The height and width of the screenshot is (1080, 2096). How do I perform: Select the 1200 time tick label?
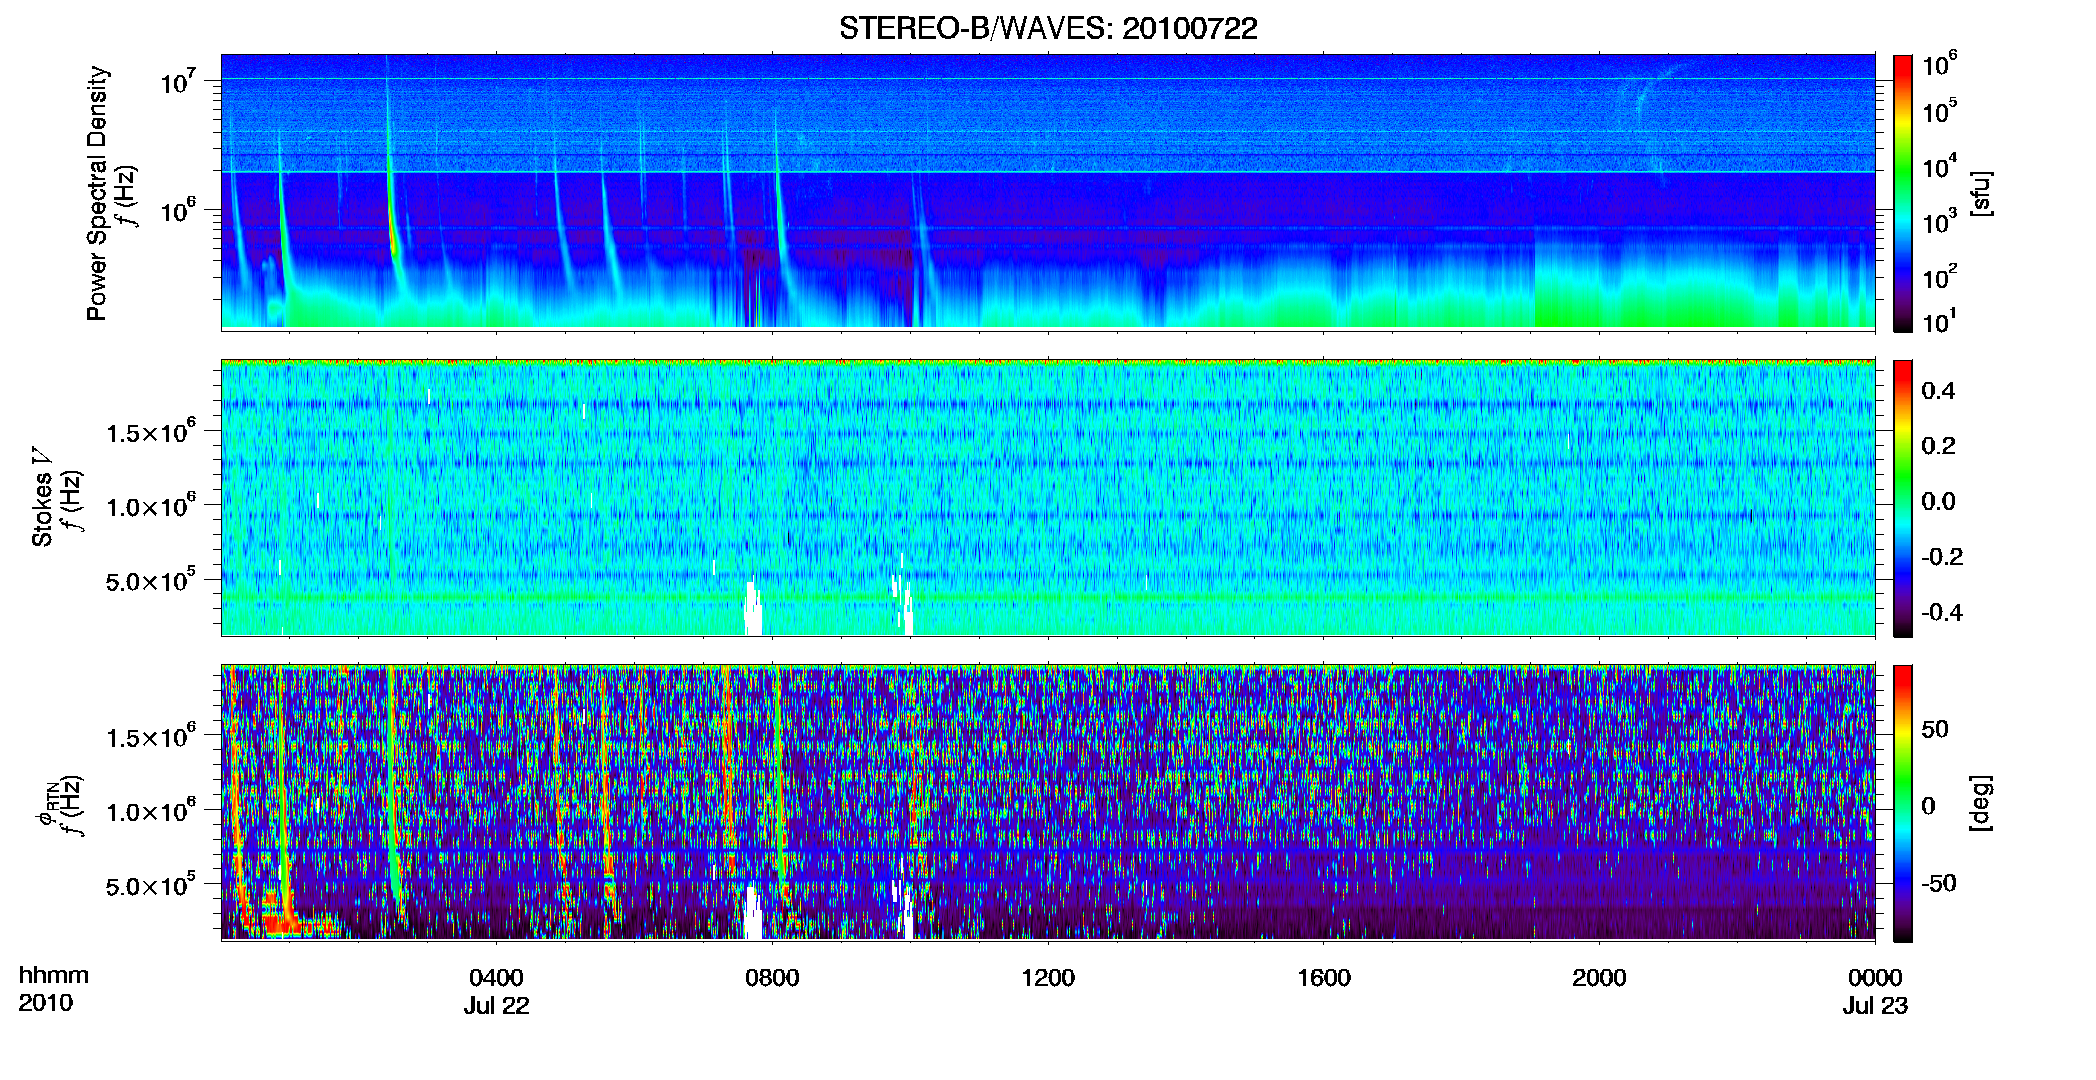pos(1048,978)
